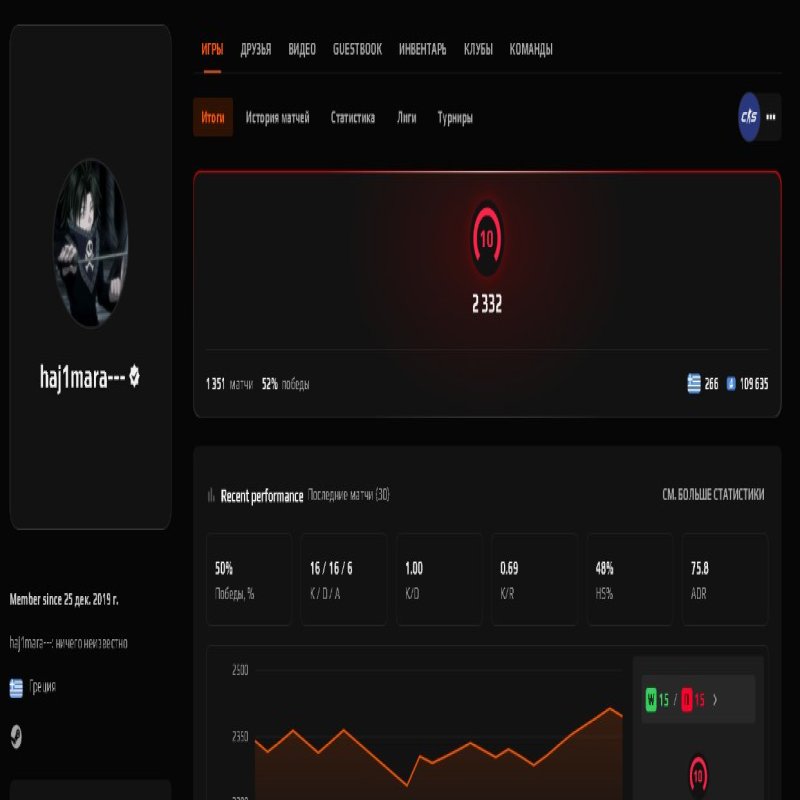This screenshot has height=800, width=800.
Task: Click the verified badge beside haj1mara--- name
Action: pyautogui.click(x=136, y=378)
